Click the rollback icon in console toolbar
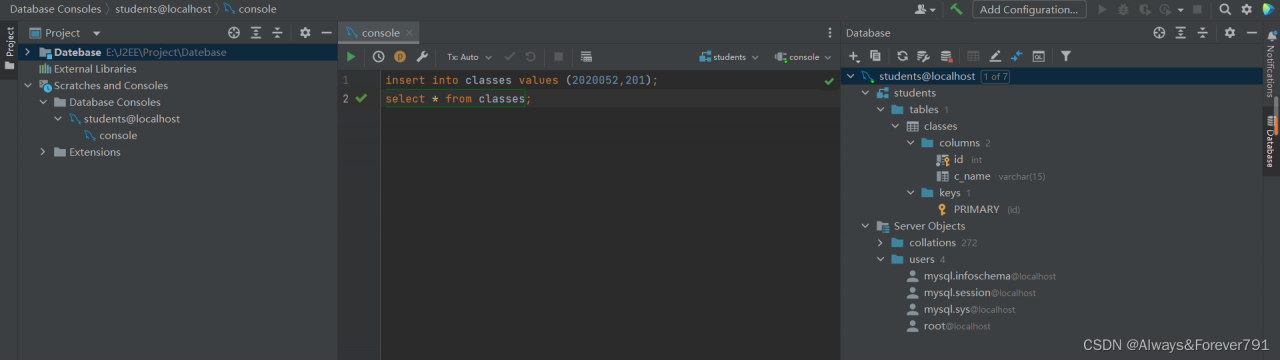Viewport: 1280px width, 360px height. (x=531, y=57)
